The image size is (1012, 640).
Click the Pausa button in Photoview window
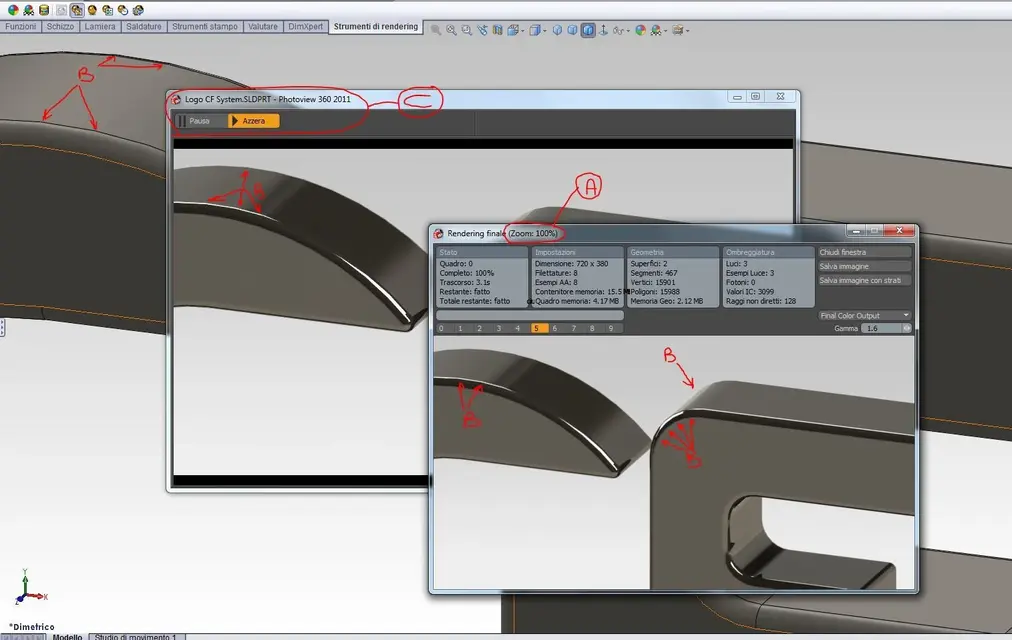200,121
